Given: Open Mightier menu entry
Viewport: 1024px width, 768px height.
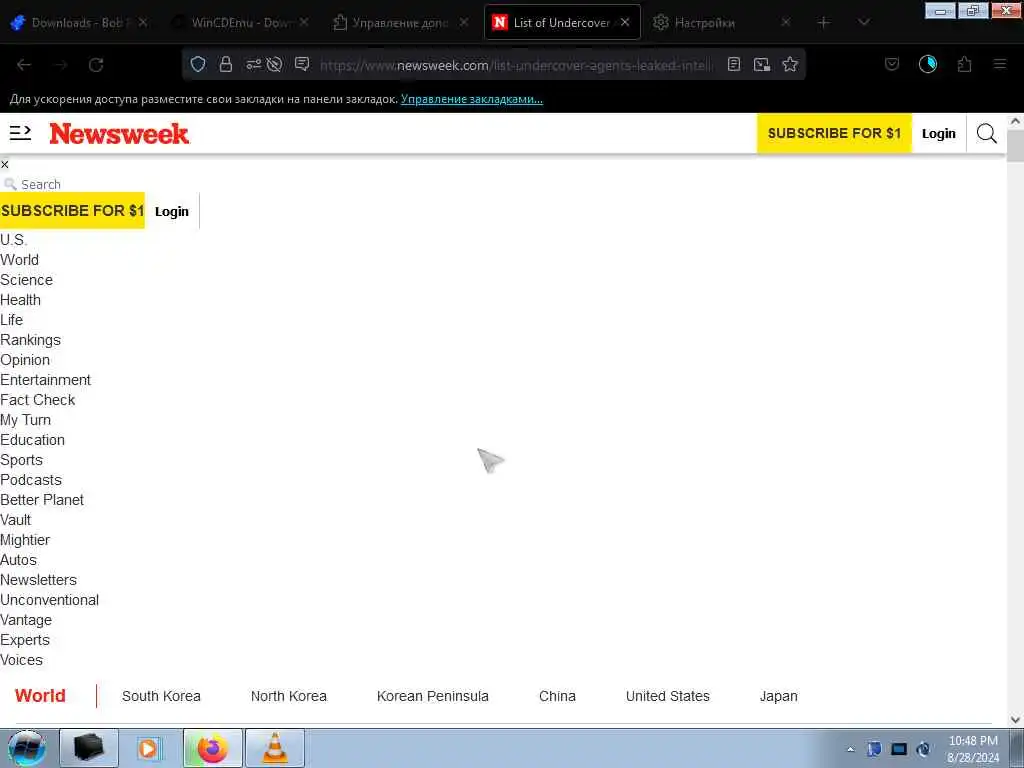Looking at the screenshot, I should (25, 540).
